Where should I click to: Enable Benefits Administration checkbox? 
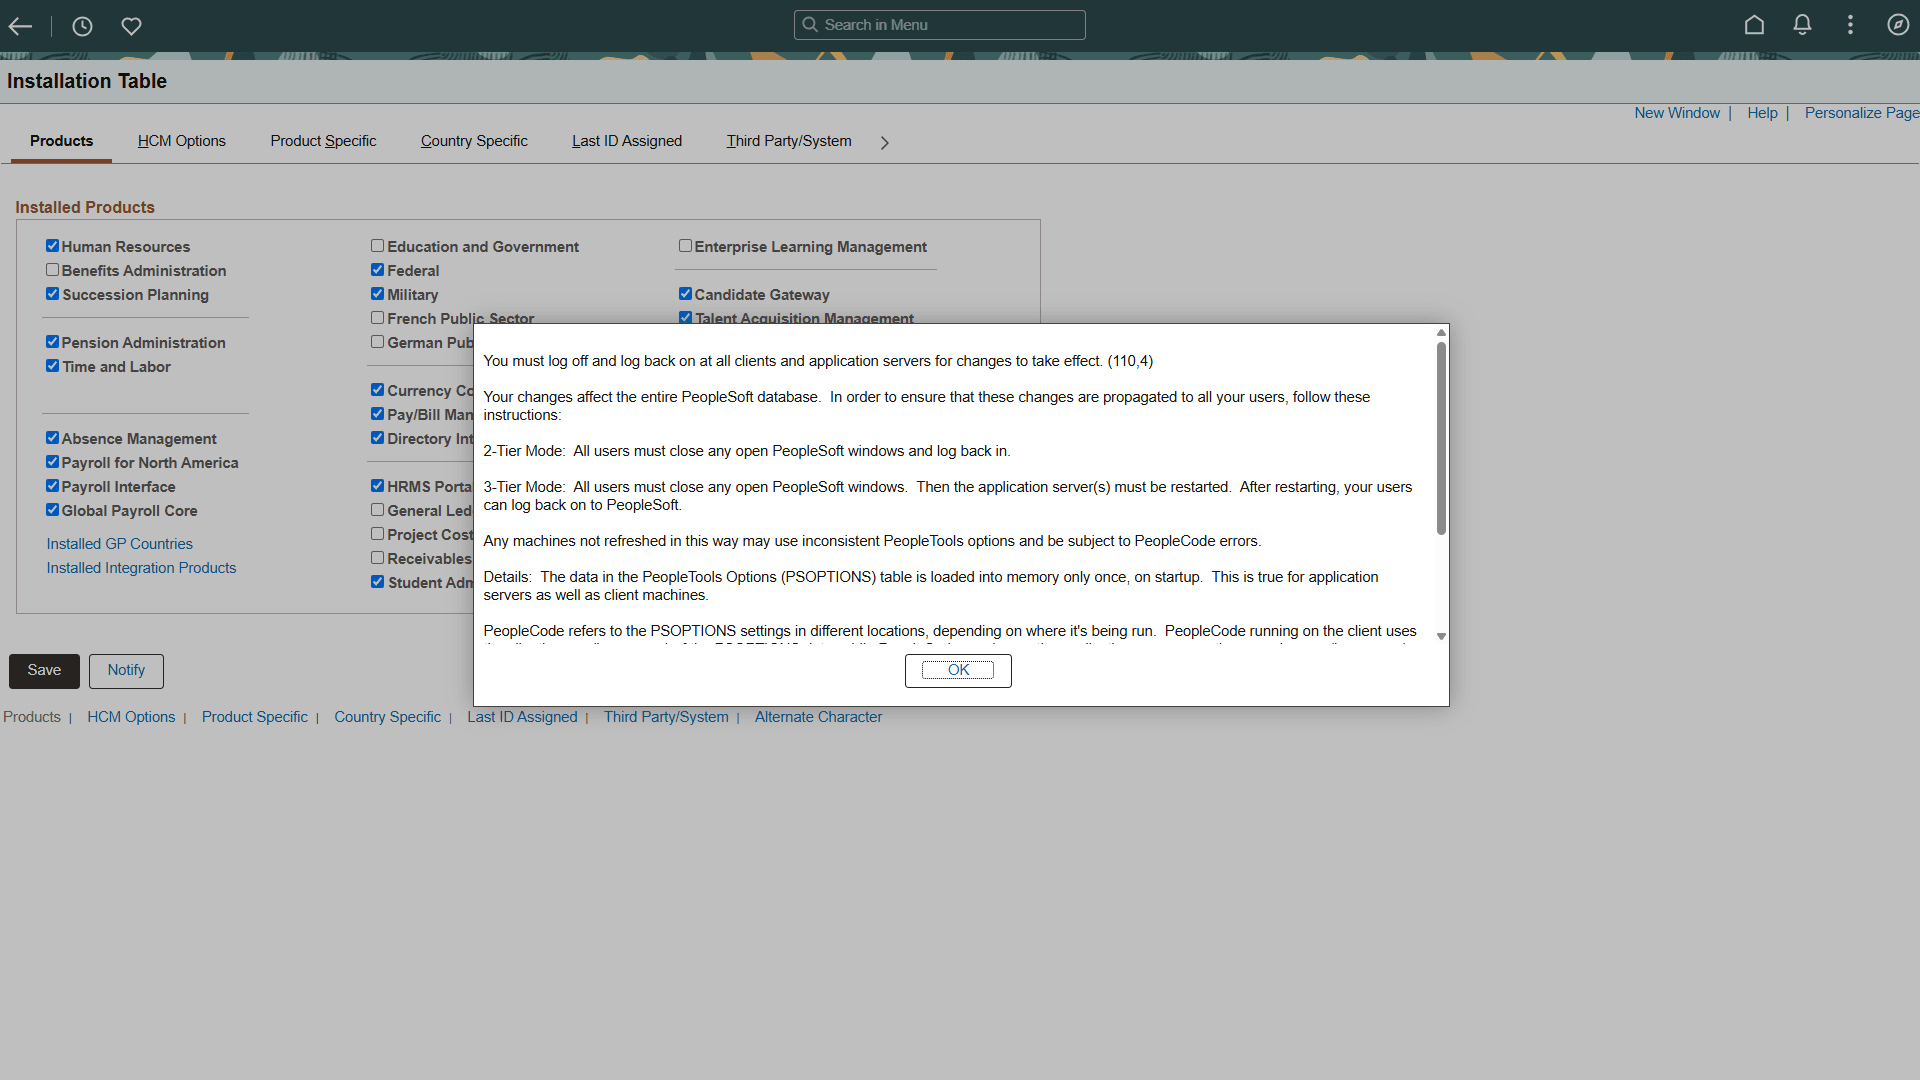click(x=52, y=270)
